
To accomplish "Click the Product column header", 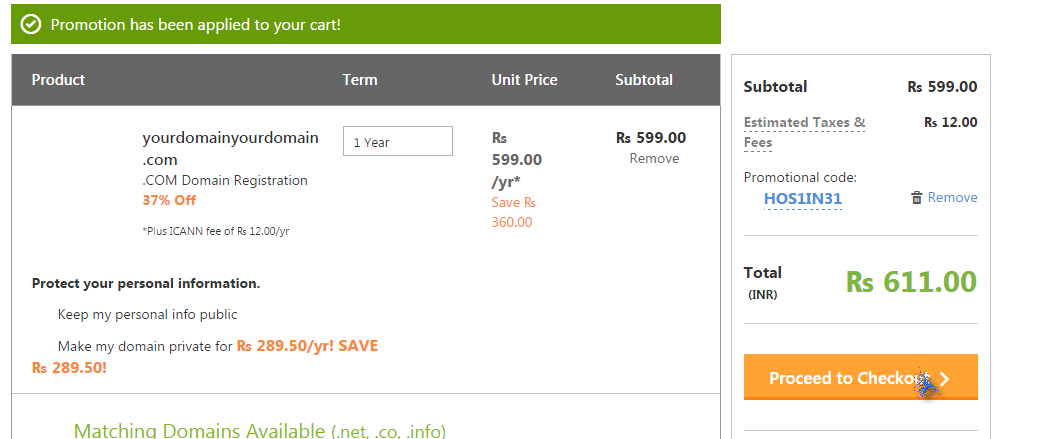I will pyautogui.click(x=58, y=80).
